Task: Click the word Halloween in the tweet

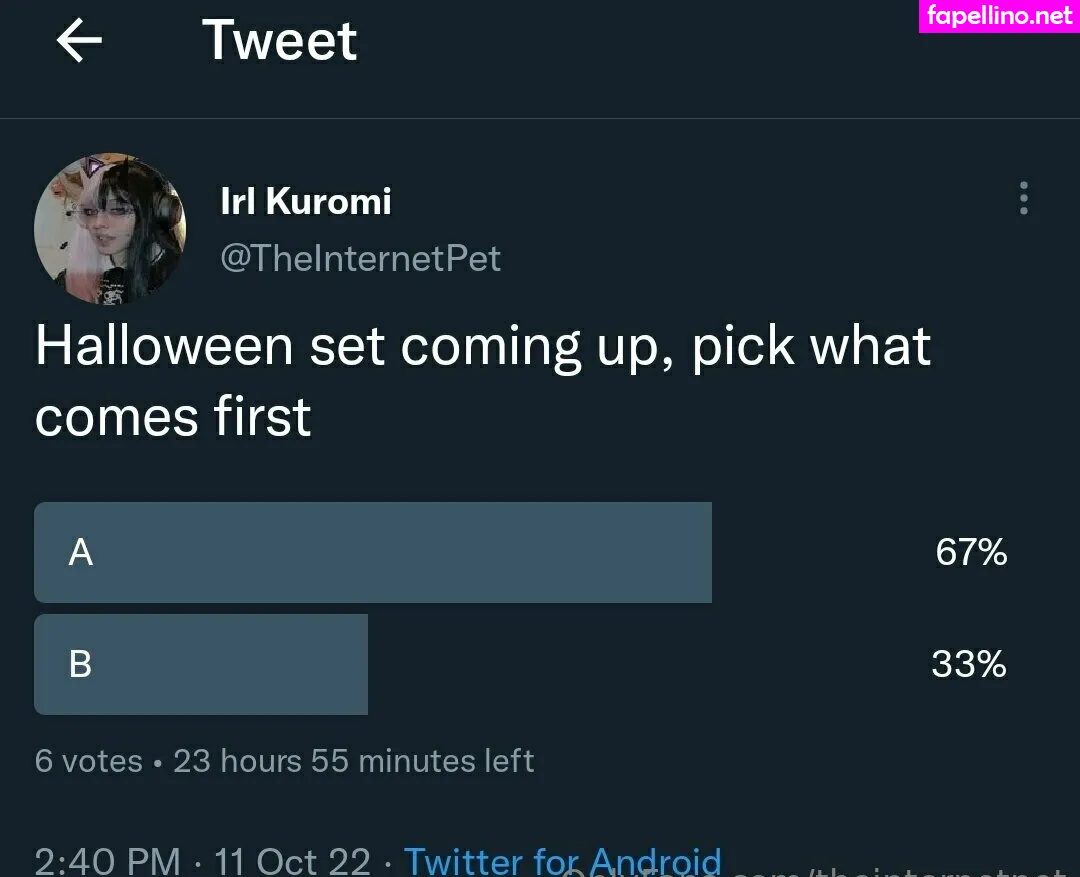Action: pos(164,346)
